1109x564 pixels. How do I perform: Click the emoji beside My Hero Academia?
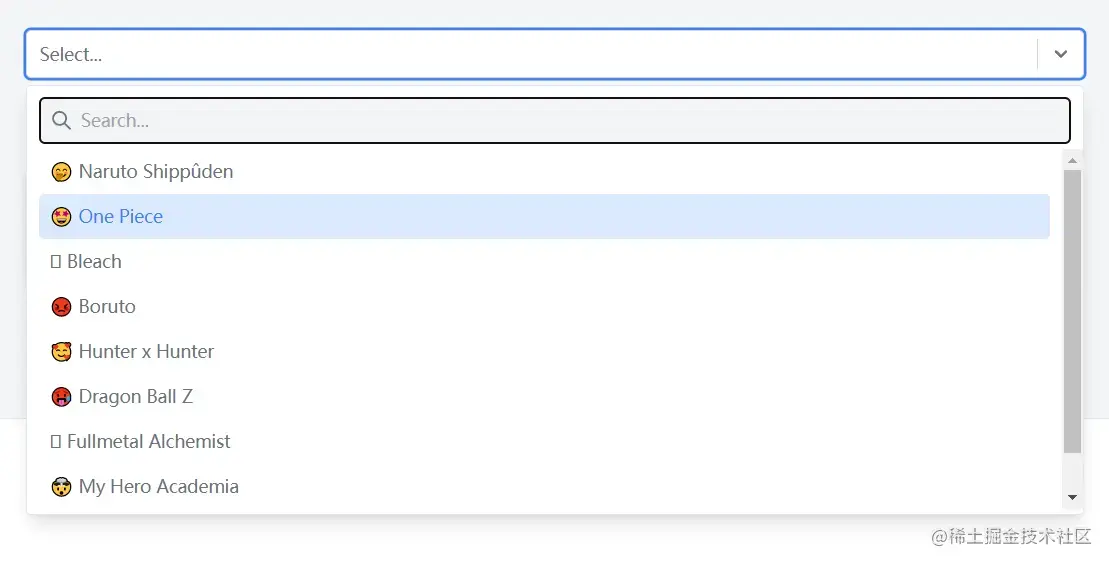click(x=61, y=487)
